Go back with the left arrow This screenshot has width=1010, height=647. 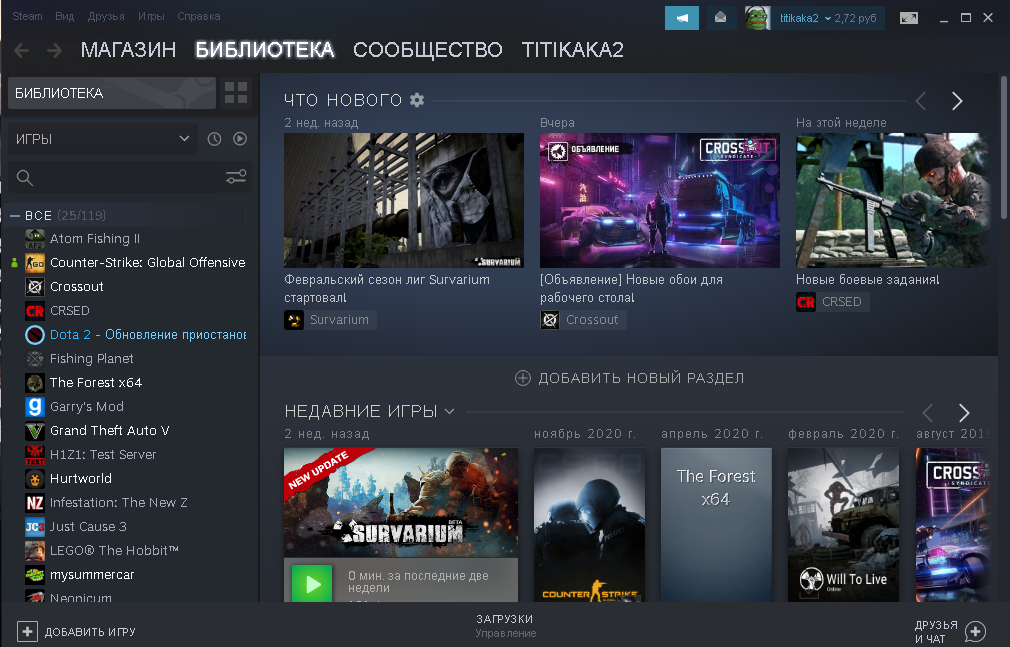click(x=21, y=50)
